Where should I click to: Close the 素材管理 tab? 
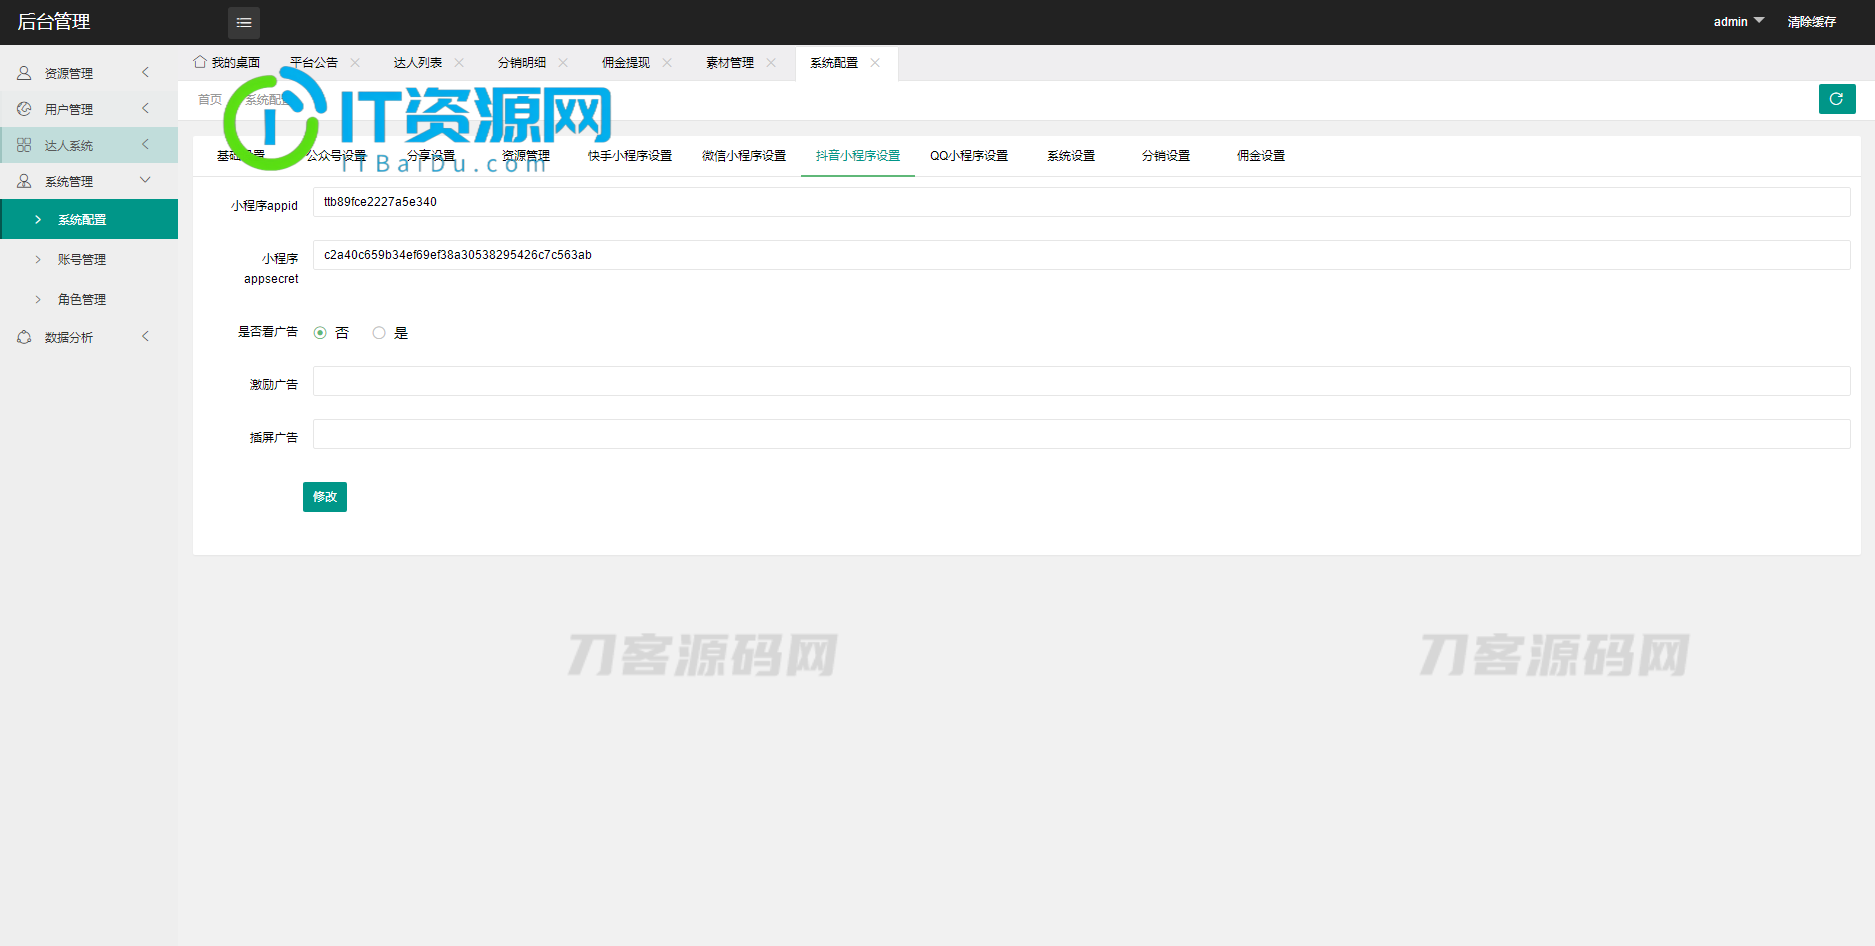coord(771,62)
